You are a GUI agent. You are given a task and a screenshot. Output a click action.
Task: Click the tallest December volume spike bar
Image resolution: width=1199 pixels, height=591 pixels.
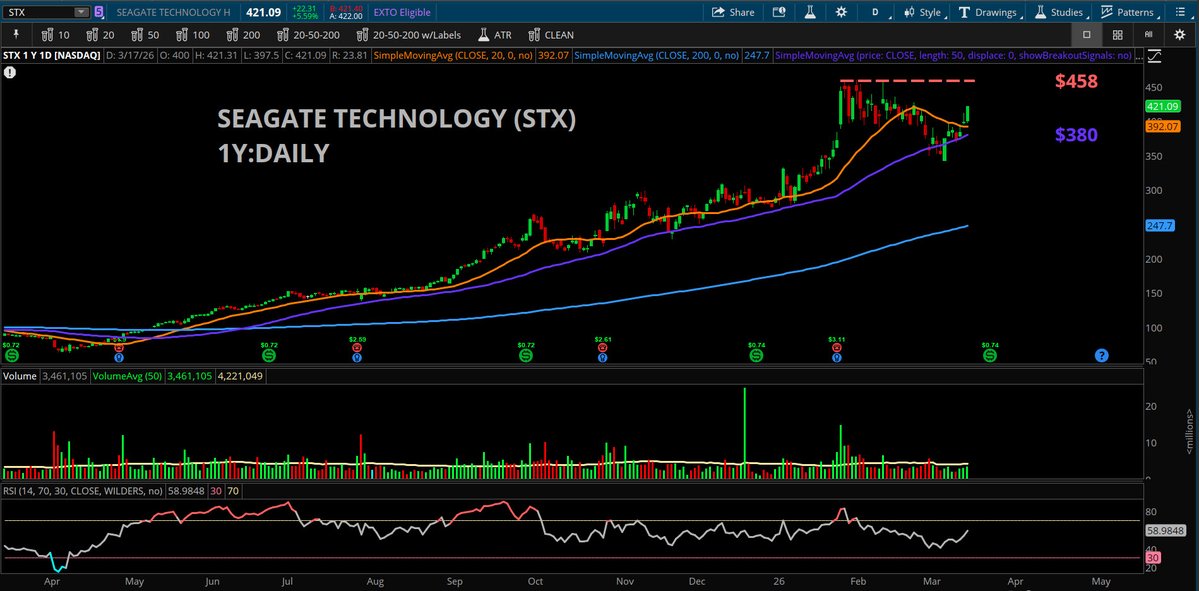click(x=744, y=433)
